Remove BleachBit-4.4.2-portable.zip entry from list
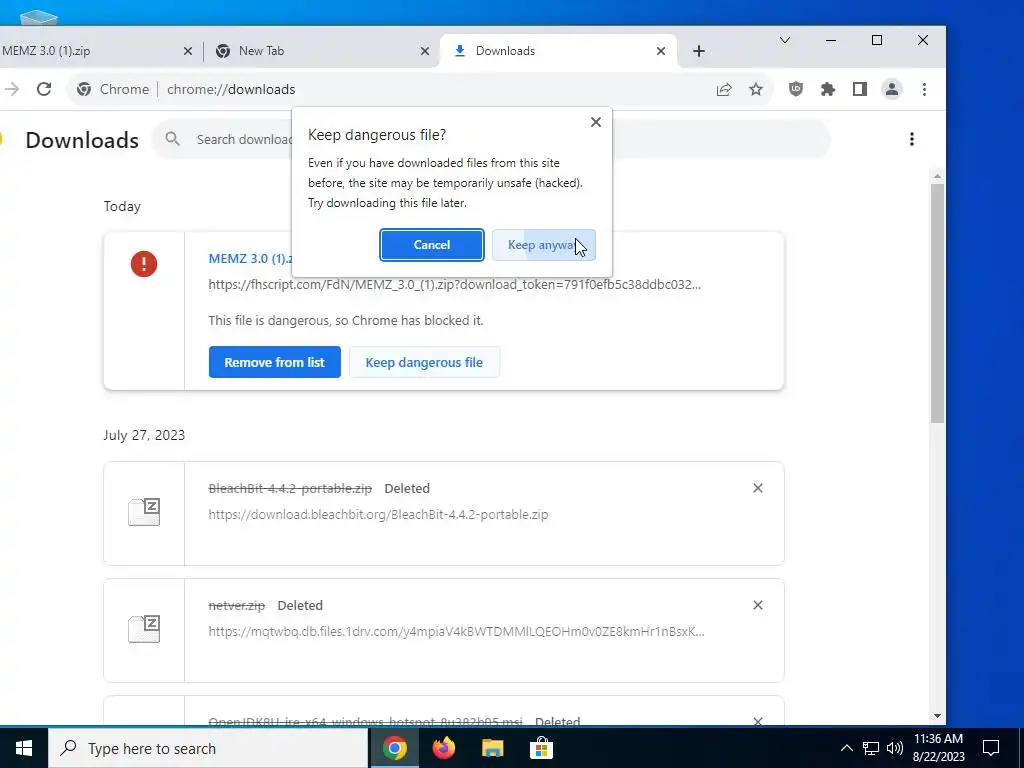The image size is (1024, 768). (758, 488)
